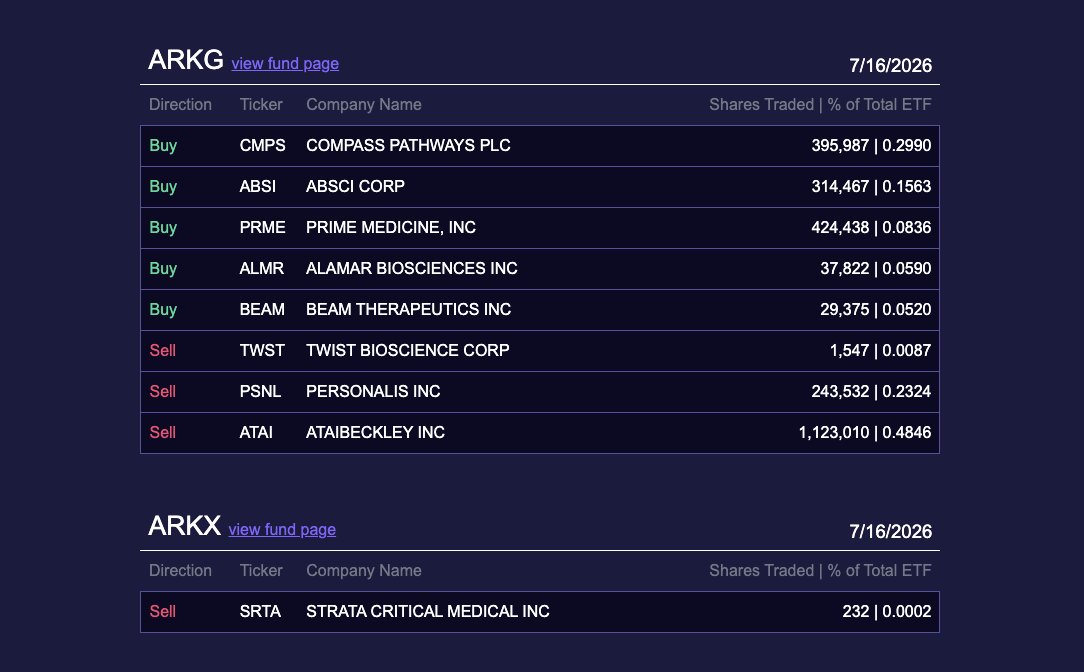
Task: Click the value 232 | 0.0002
Action: pos(887,611)
